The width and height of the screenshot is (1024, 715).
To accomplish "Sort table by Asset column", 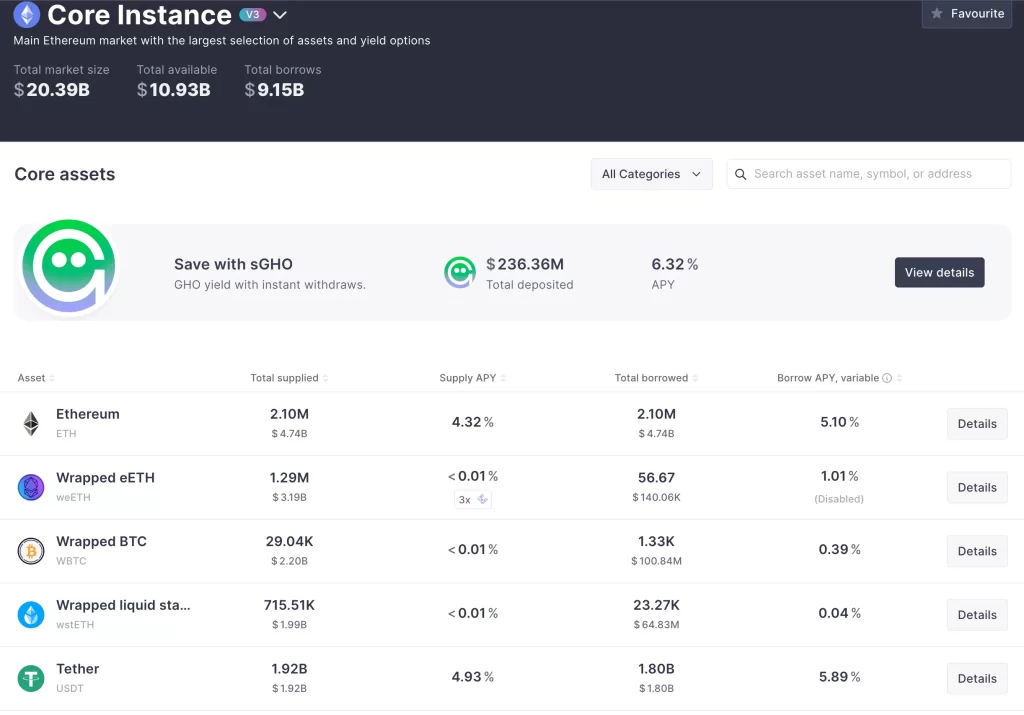I will click(36, 378).
